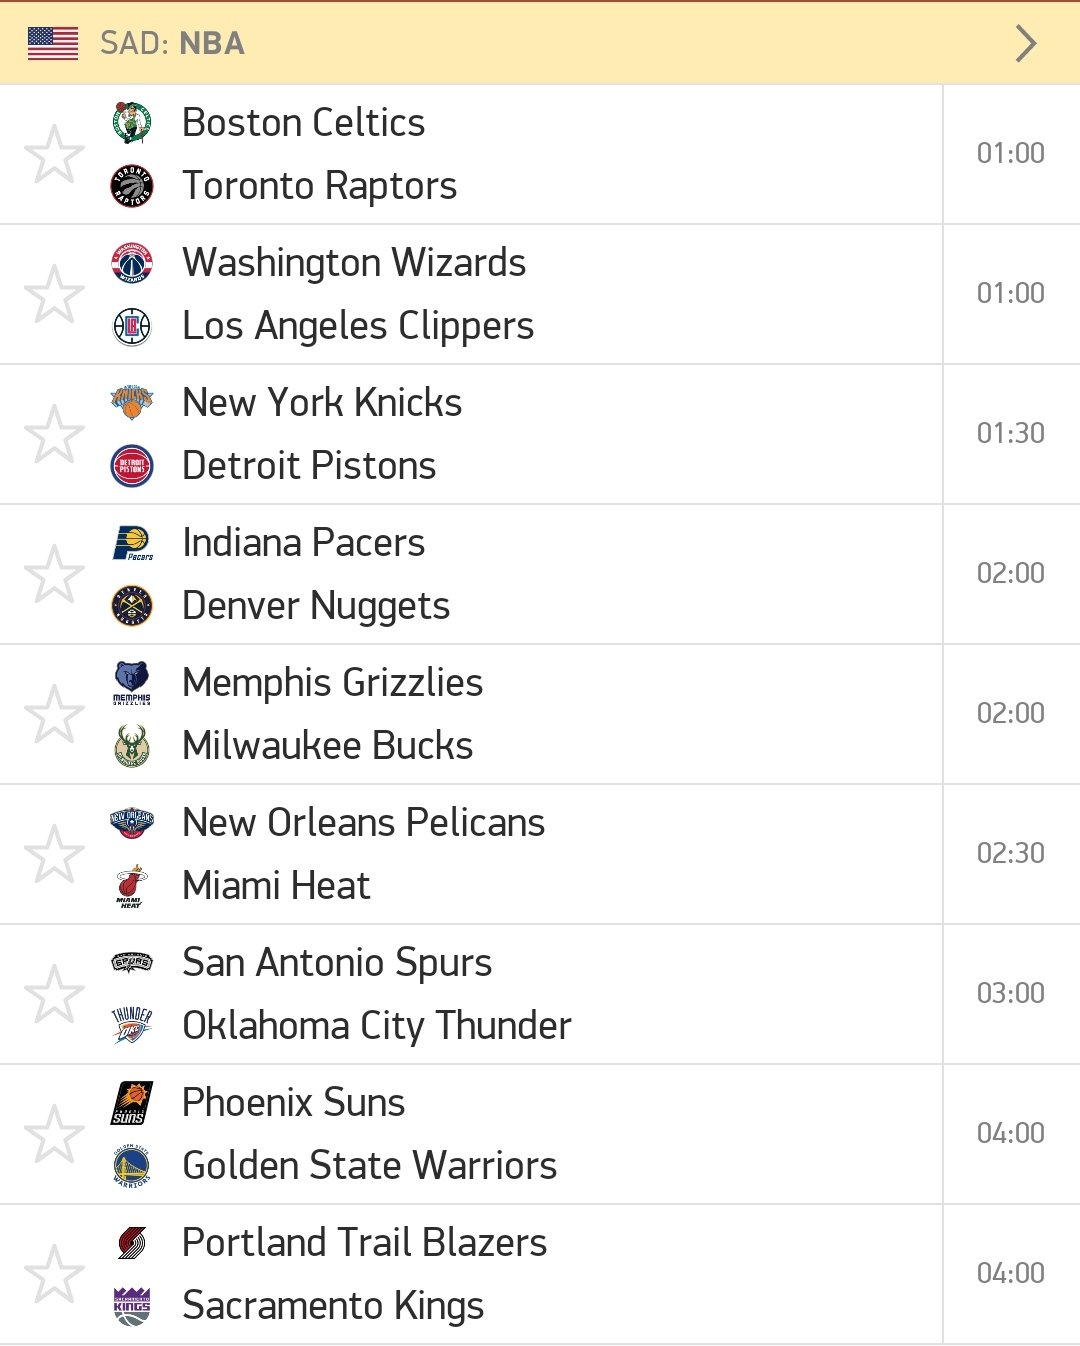The height and width of the screenshot is (1346, 1080).
Task: Toggle favorite star for Knicks vs Pistons
Action: coord(54,434)
